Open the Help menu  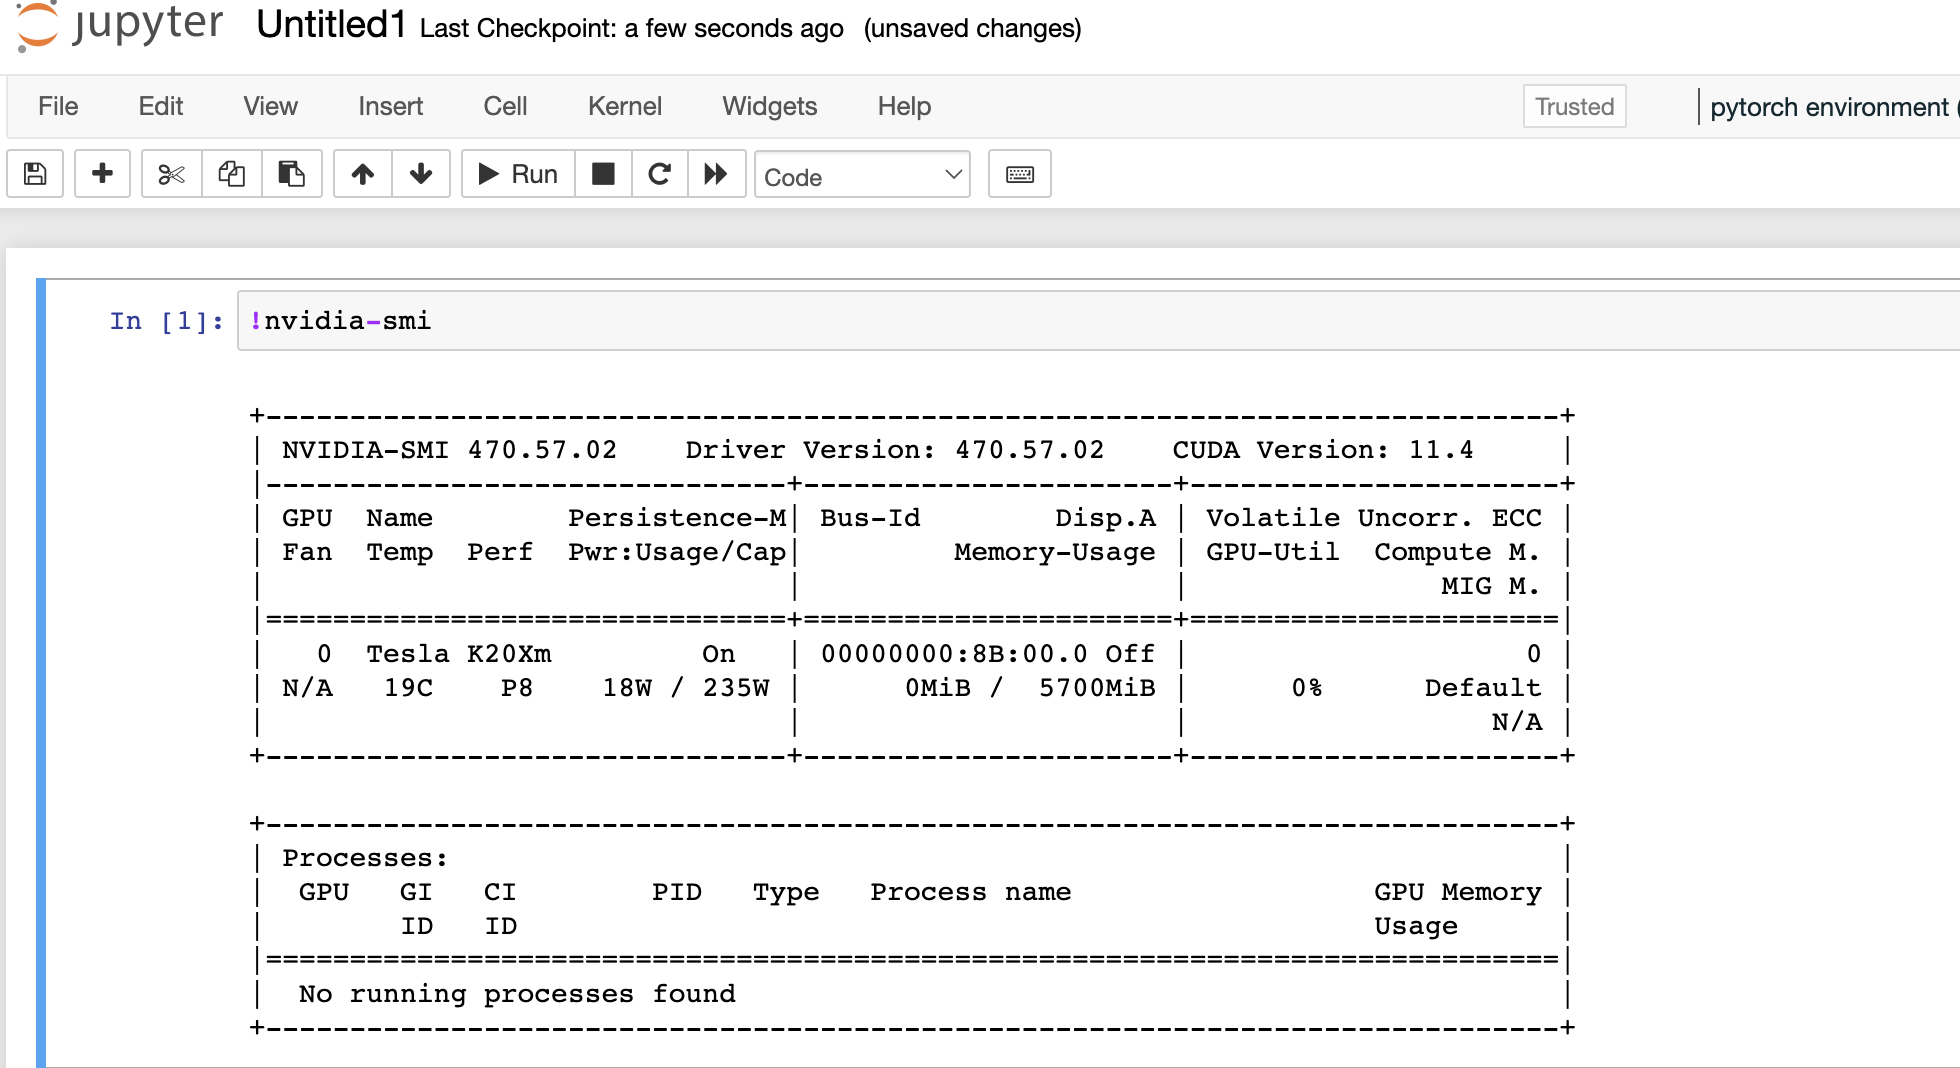click(x=904, y=106)
